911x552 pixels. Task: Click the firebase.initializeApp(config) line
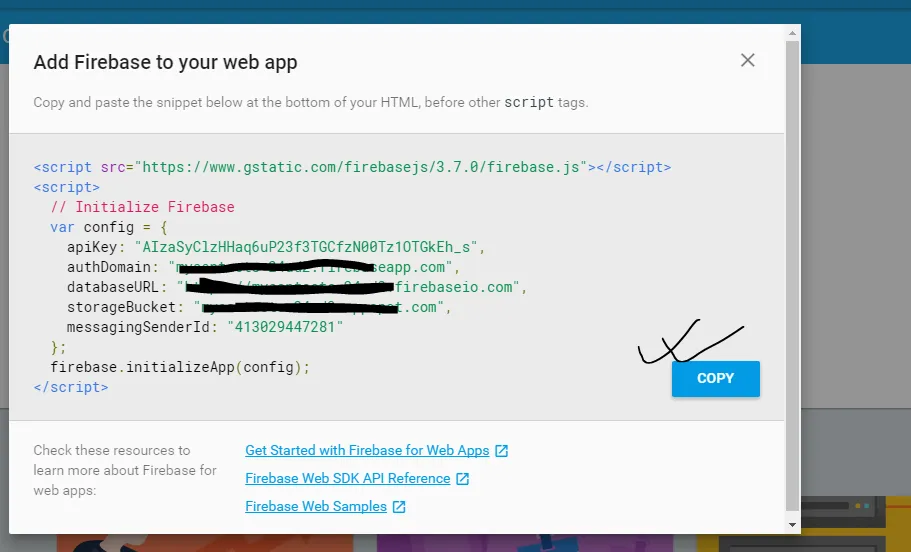[180, 367]
